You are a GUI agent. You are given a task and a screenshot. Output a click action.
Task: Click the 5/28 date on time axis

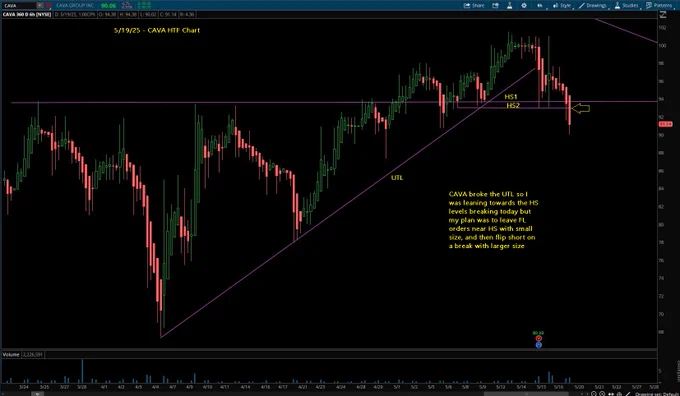(x=655, y=386)
